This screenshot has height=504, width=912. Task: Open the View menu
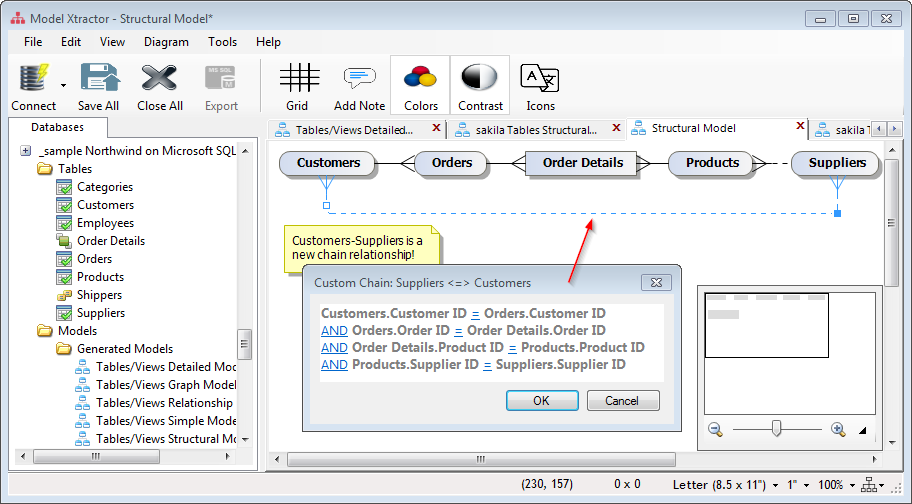(112, 42)
